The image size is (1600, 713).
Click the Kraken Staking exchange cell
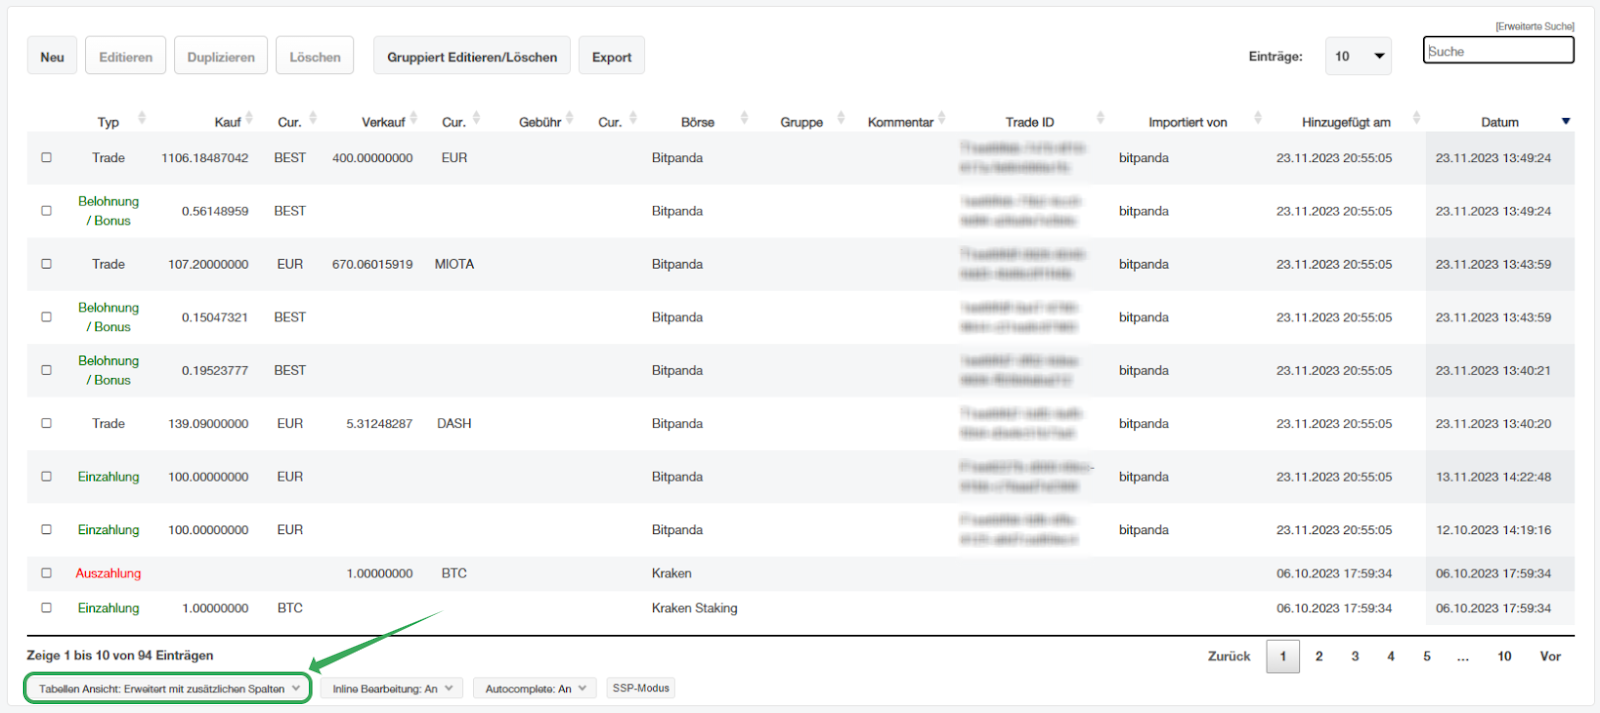(694, 607)
